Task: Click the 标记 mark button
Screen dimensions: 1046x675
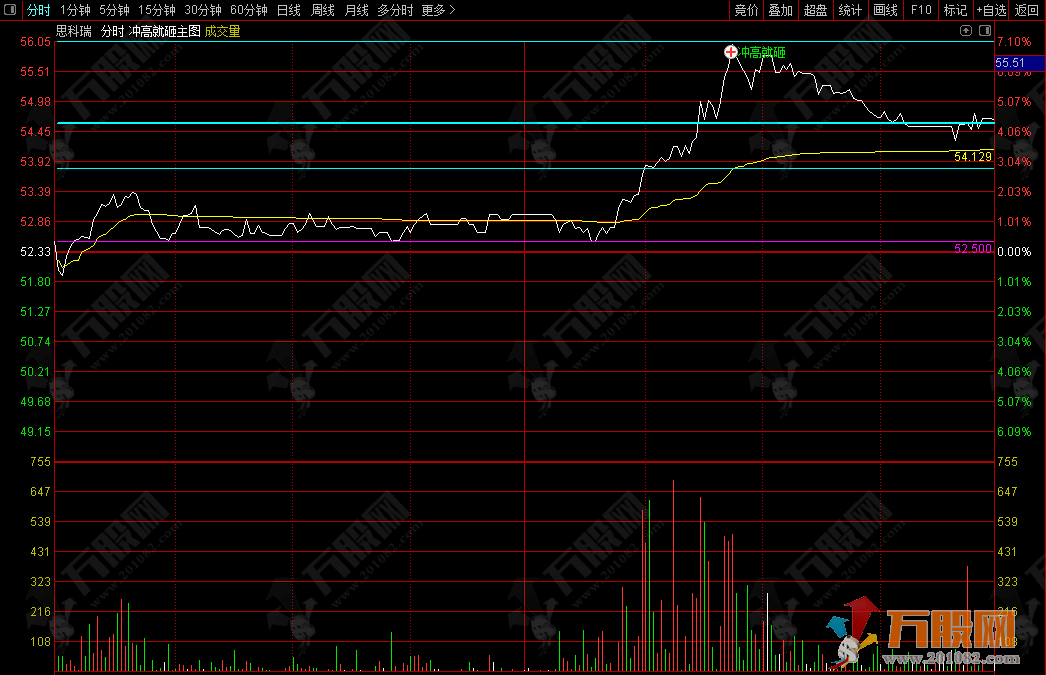Action: 955,10
